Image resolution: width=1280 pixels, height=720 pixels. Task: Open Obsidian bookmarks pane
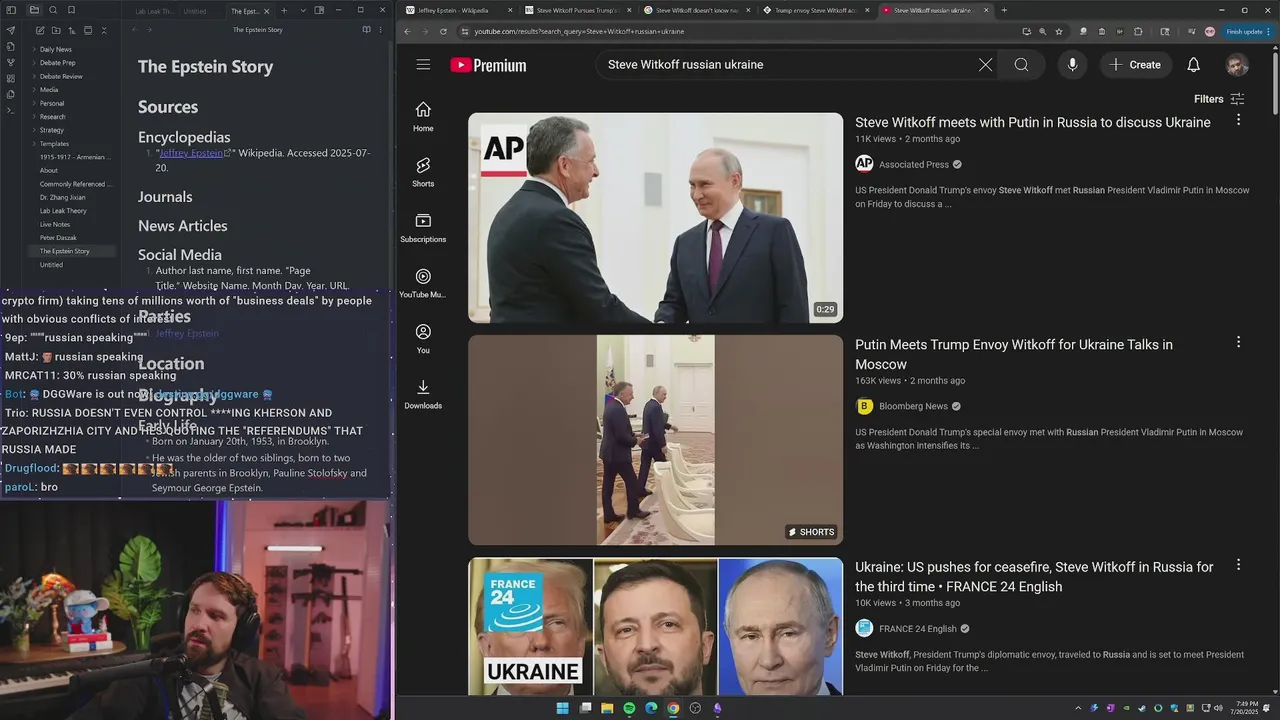(70, 10)
